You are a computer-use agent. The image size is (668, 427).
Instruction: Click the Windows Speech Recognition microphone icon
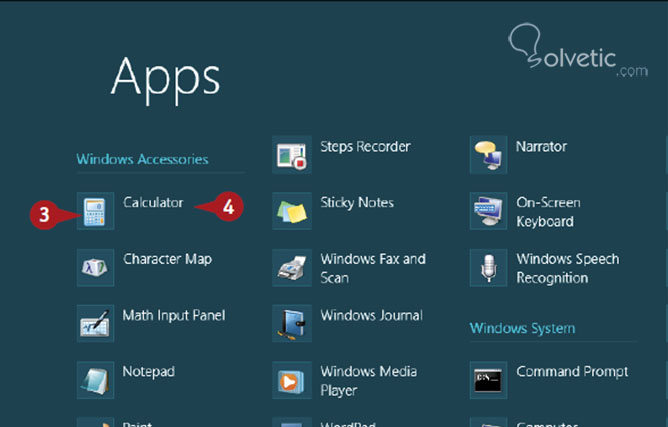tap(488, 268)
